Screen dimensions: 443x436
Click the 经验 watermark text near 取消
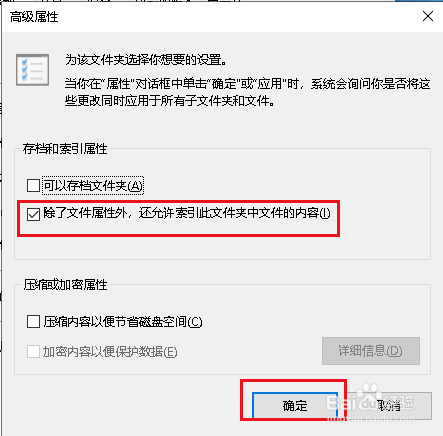click(399, 402)
